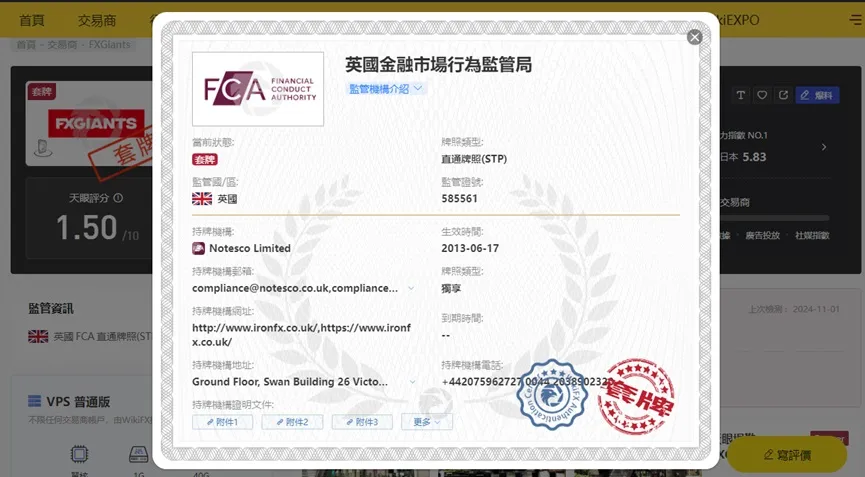Viewport: 865px width, 477px height.
Task: Click the text size T icon
Action: (x=740, y=95)
